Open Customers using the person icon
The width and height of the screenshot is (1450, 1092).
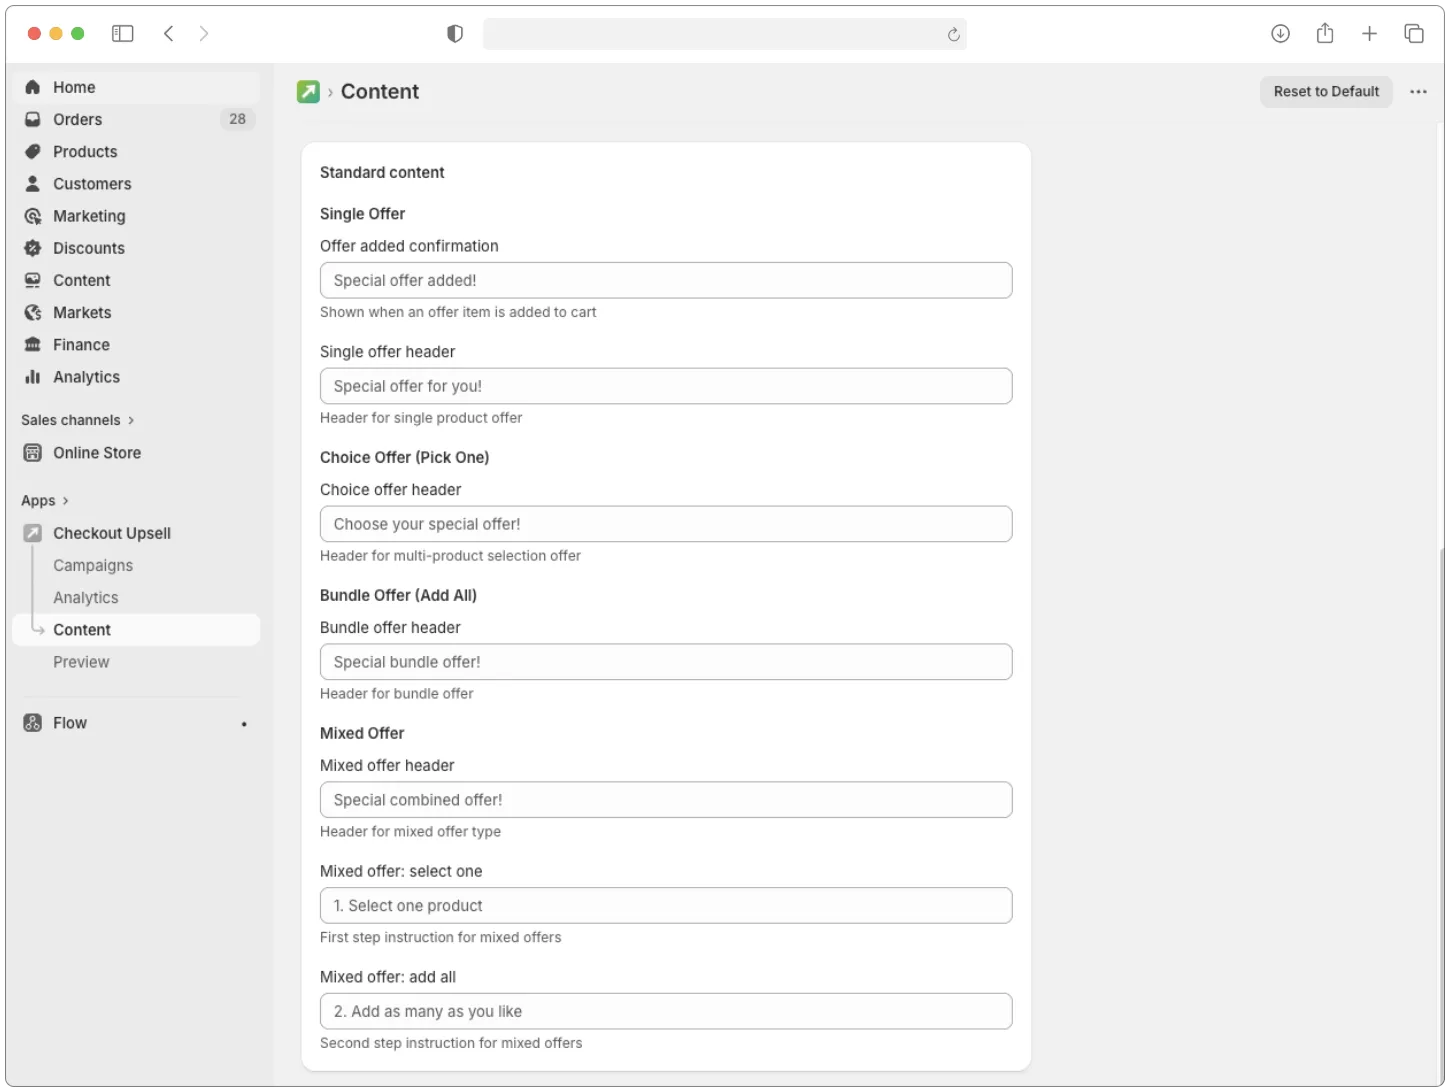[32, 184]
